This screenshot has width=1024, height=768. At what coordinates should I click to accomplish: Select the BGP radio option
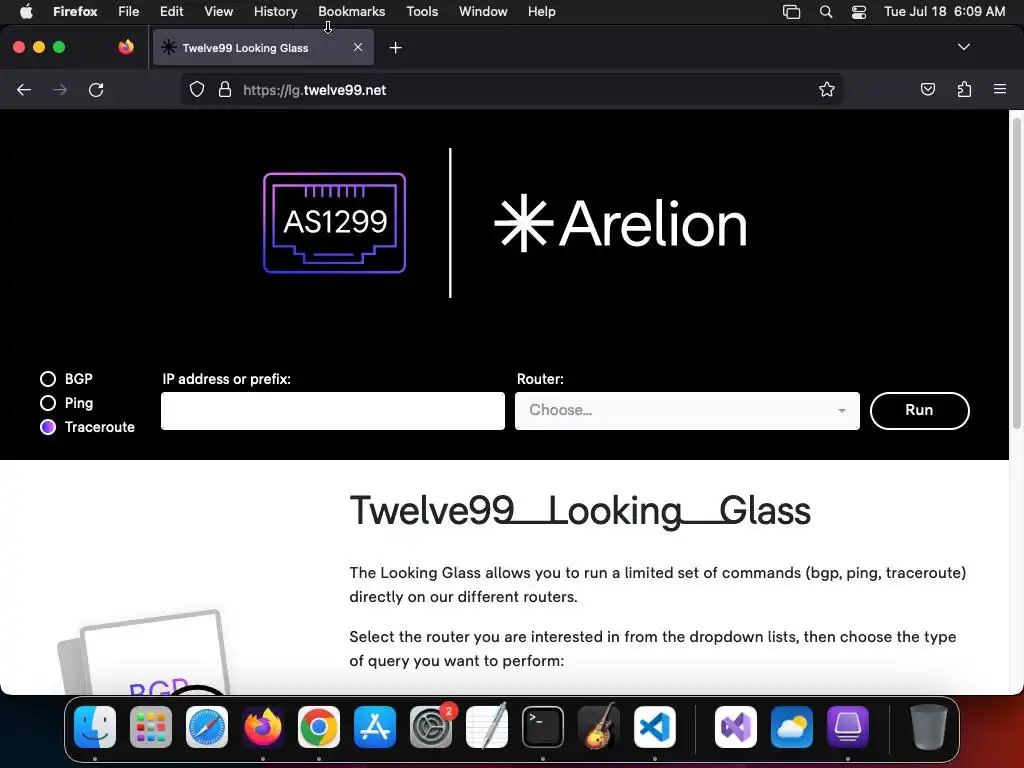point(48,379)
